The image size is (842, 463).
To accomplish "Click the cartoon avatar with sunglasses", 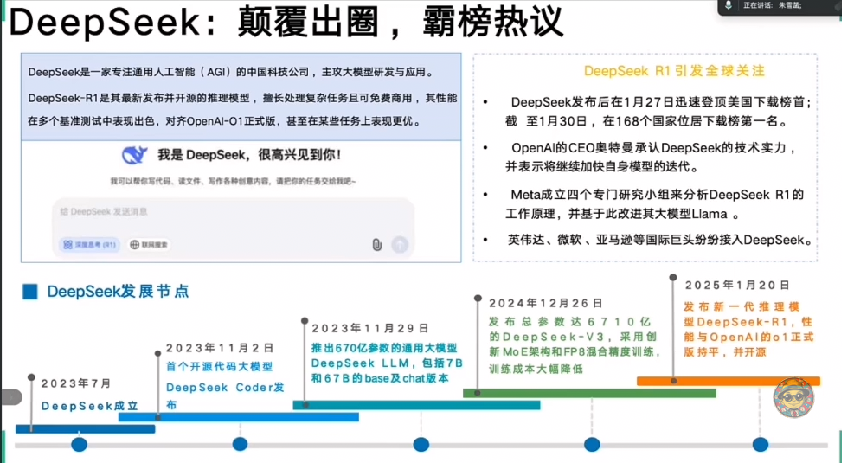I will (794, 399).
